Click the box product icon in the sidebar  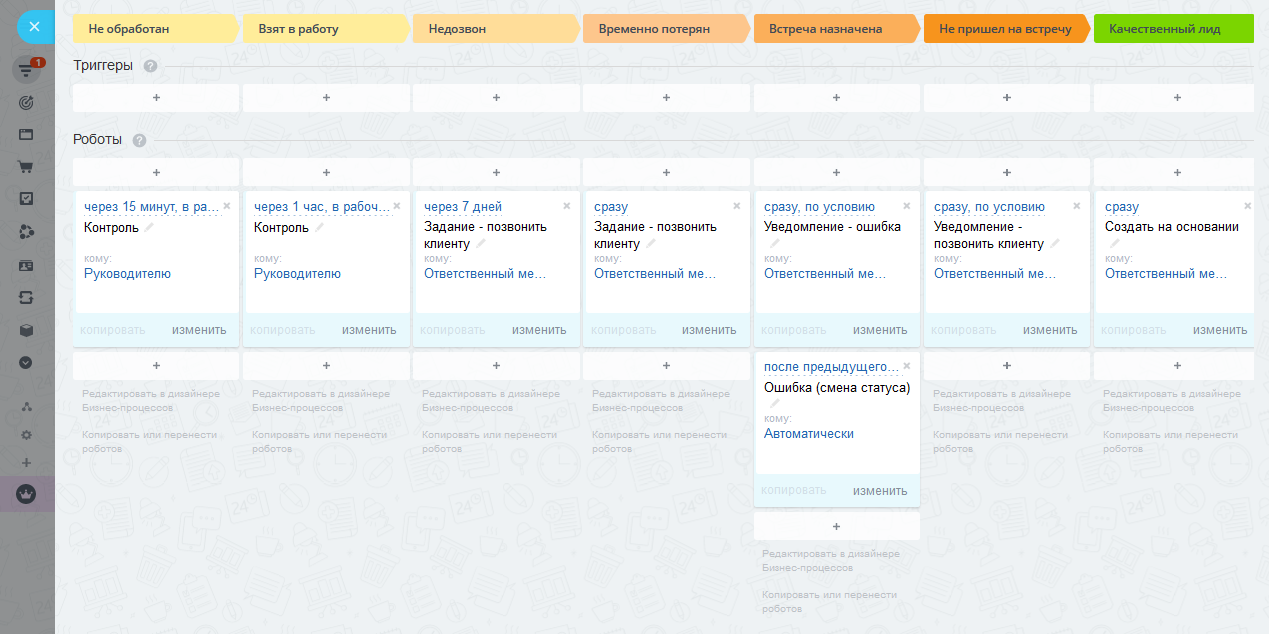point(27,331)
